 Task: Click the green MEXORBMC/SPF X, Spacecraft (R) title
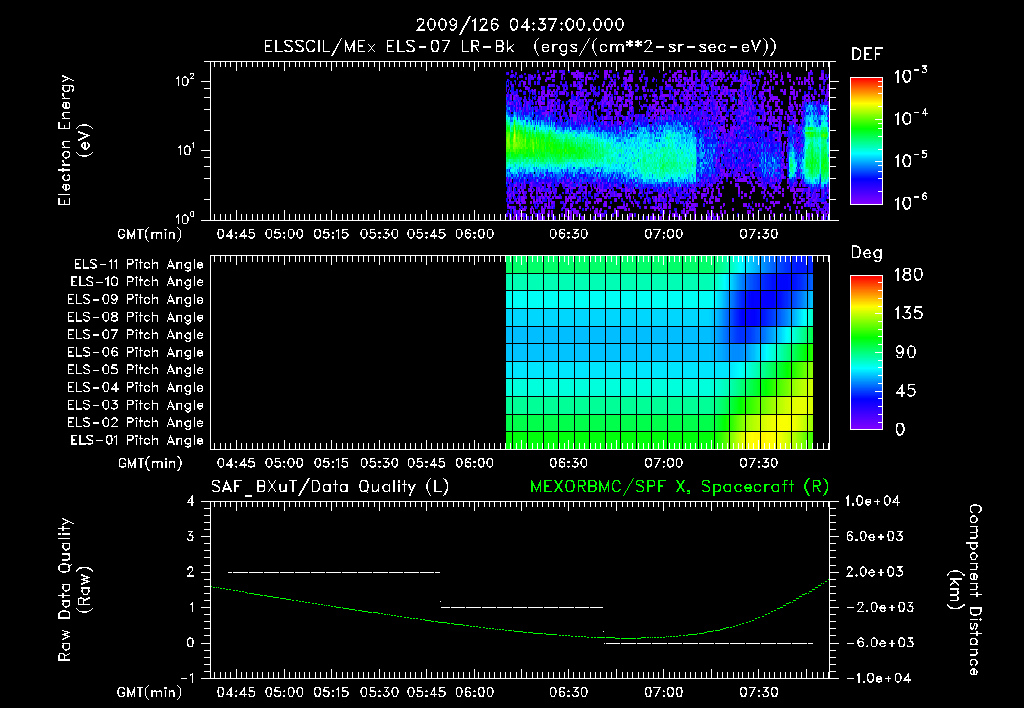point(679,487)
